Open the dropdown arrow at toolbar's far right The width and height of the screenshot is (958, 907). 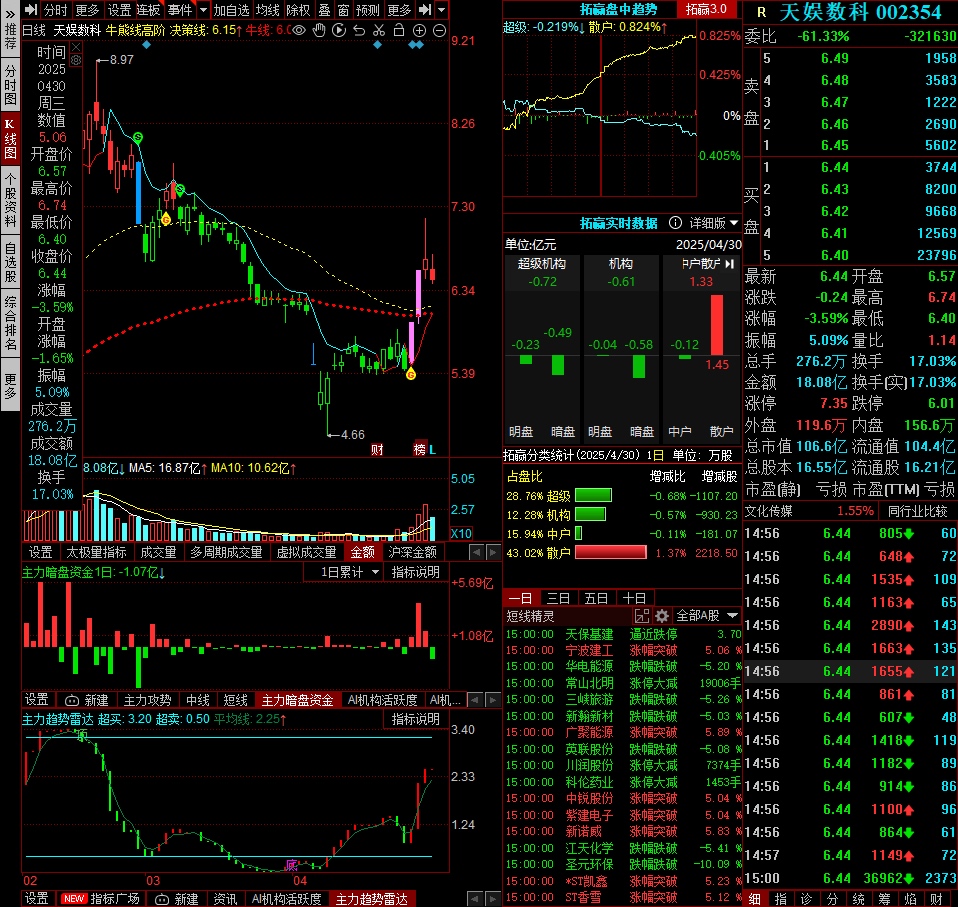pyautogui.click(x=442, y=10)
